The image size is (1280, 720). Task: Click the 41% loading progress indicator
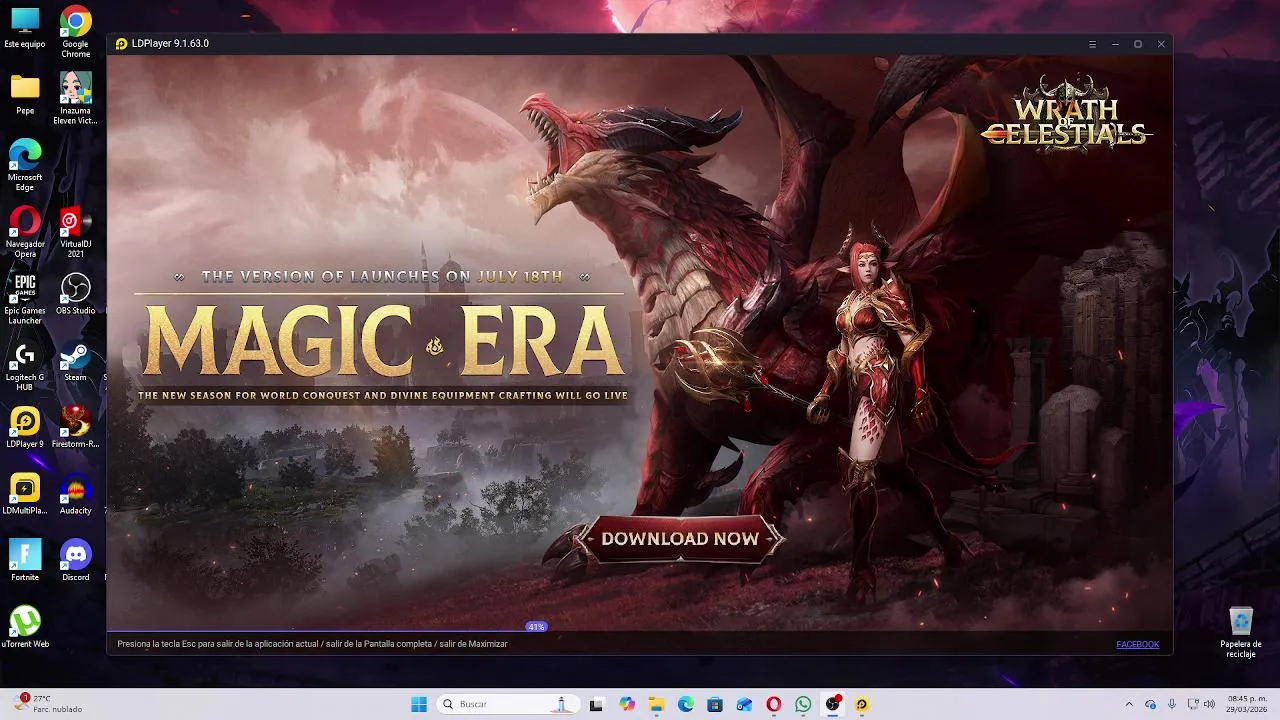click(x=536, y=627)
